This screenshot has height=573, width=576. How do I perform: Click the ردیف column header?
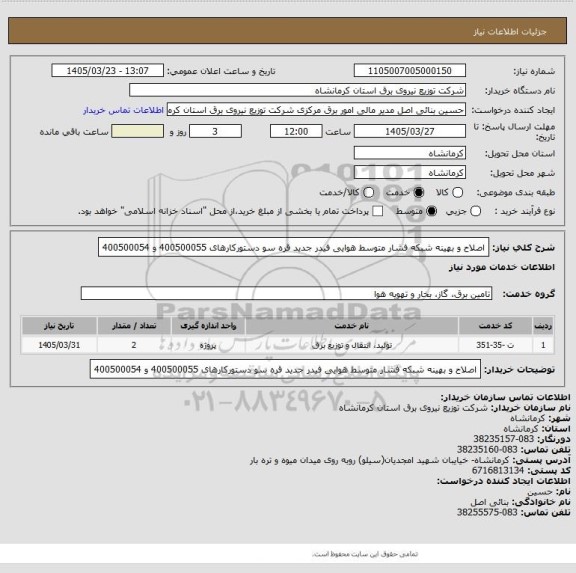(x=543, y=326)
